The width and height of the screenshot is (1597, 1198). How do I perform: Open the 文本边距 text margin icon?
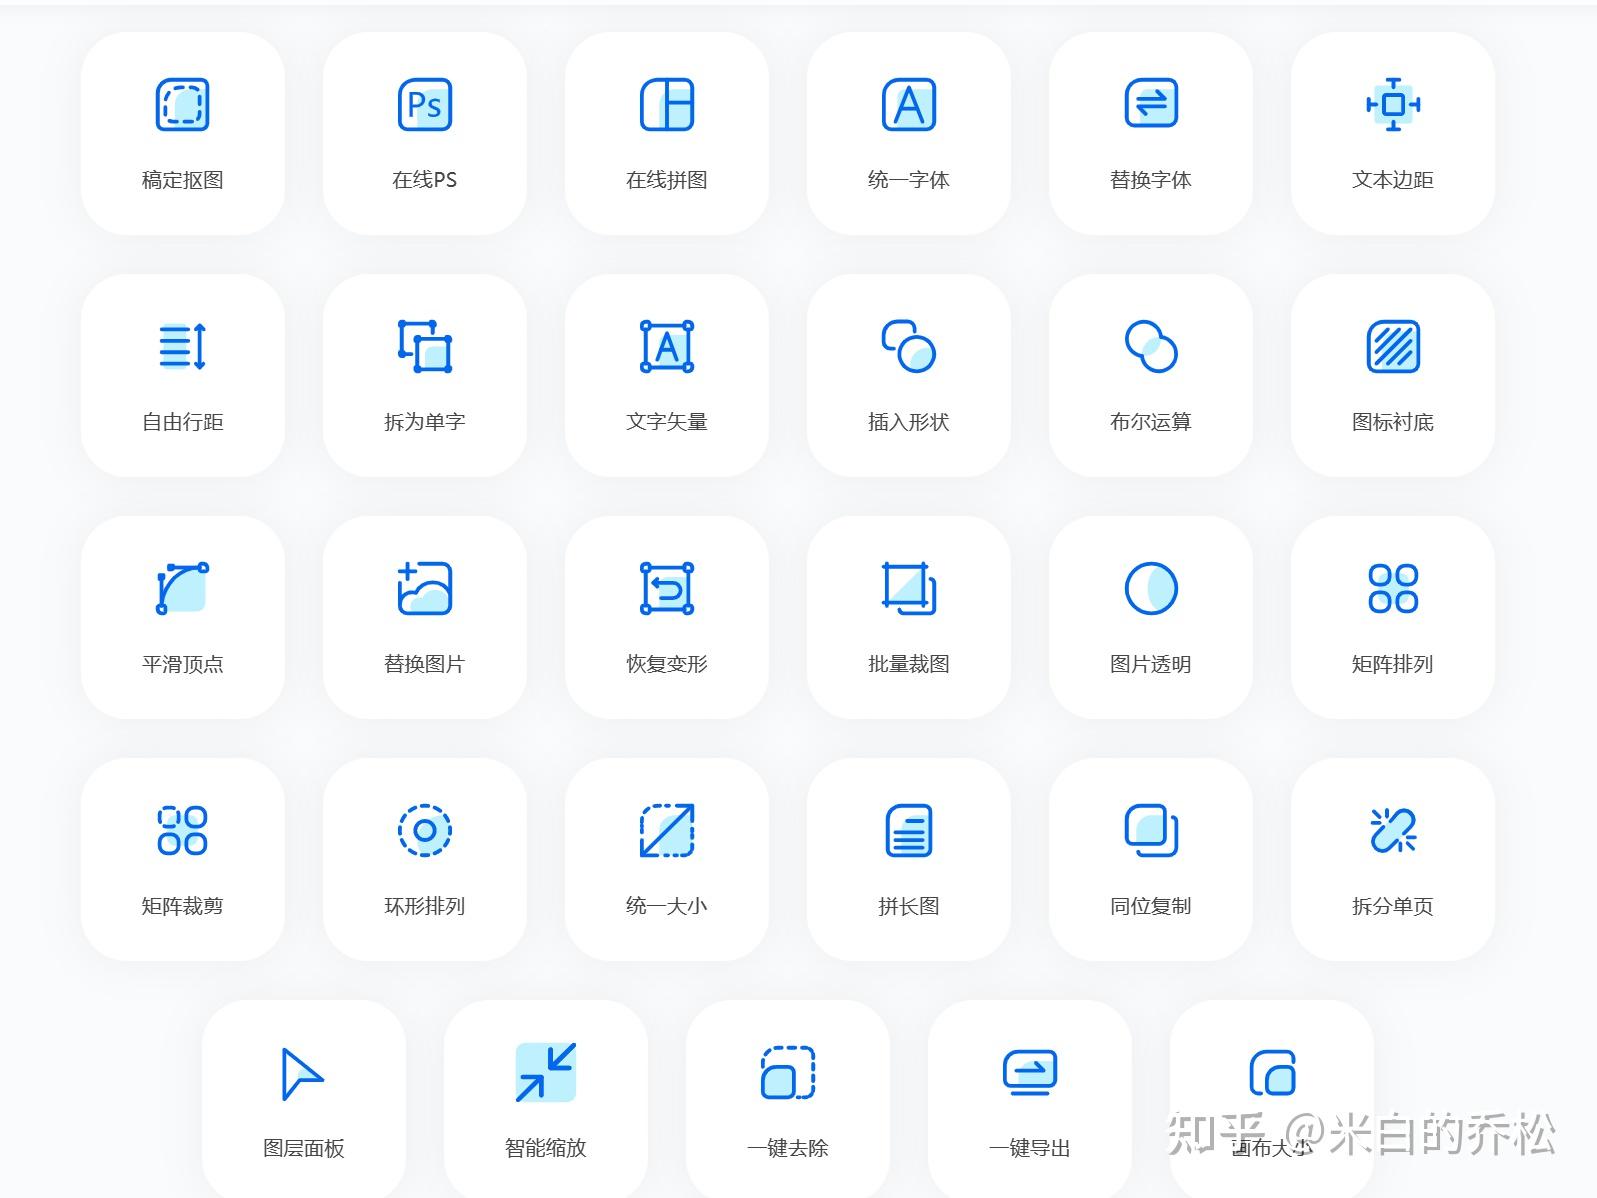1393,104
